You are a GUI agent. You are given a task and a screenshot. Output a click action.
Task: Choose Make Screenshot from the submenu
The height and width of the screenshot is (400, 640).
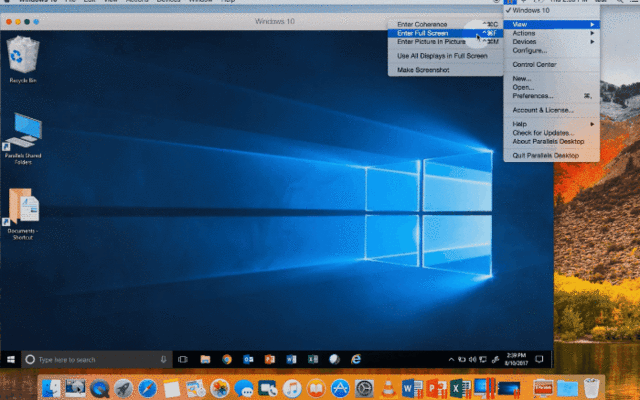point(445,70)
